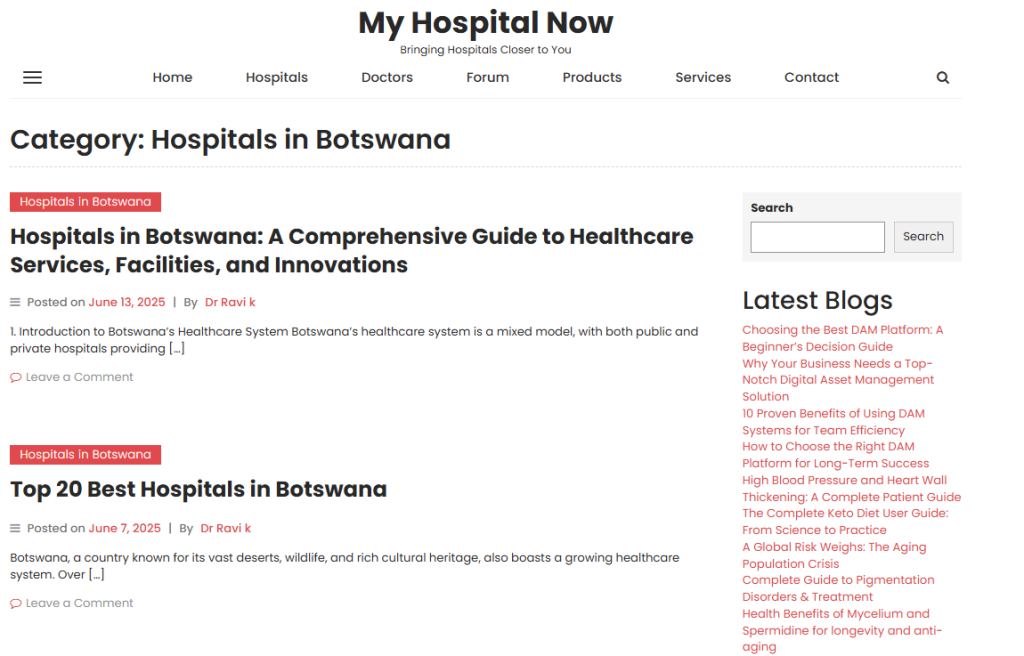Open High Blood Pressure and Heart Wall blog
This screenshot has width=1024, height=656.
852,489
